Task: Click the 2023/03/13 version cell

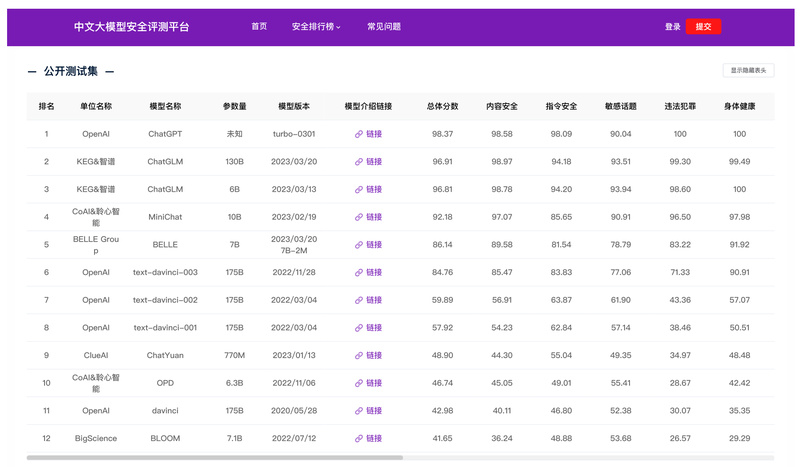Action: coord(294,189)
